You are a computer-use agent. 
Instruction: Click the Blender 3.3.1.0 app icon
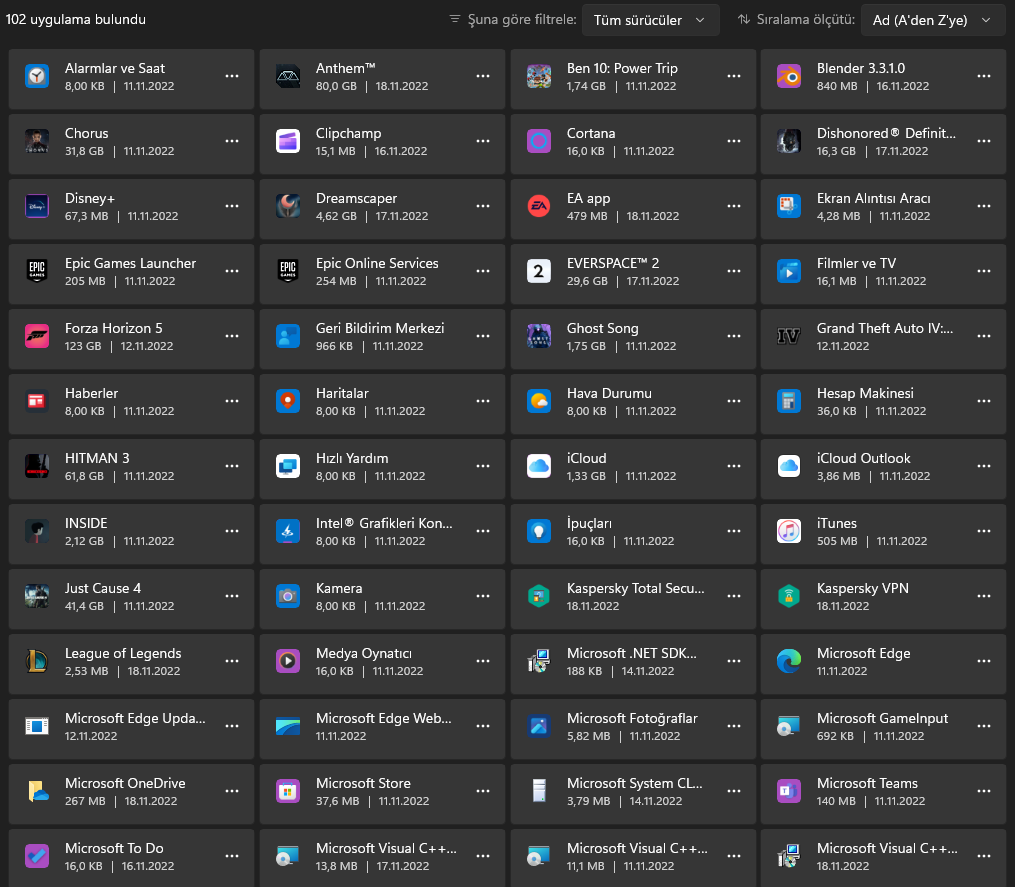pyautogui.click(x=788, y=76)
